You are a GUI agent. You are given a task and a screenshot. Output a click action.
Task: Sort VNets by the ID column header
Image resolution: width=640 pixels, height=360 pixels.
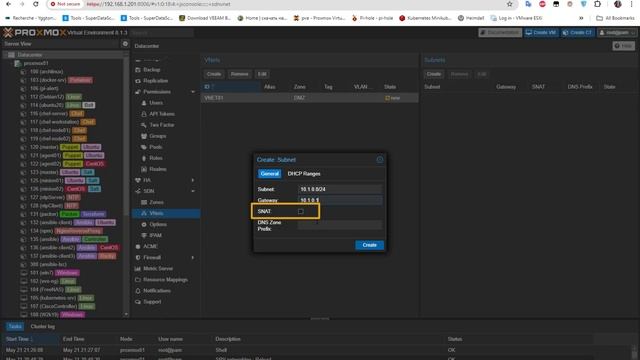pos(231,87)
